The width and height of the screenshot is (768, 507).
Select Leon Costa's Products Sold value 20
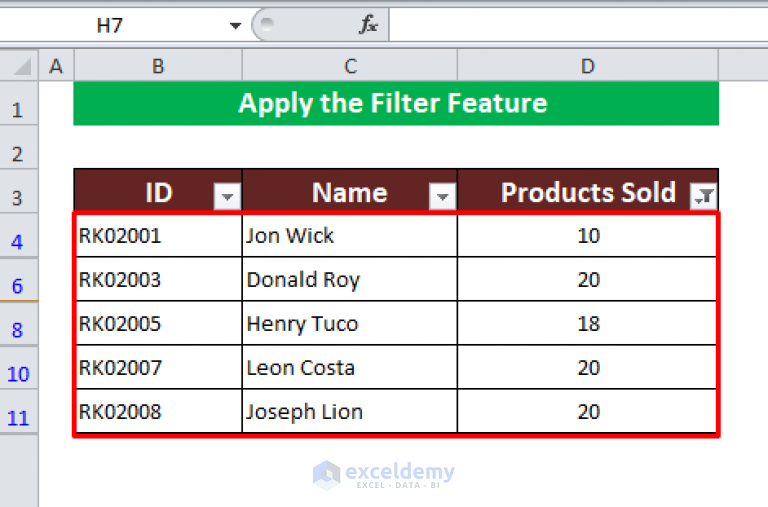click(588, 367)
